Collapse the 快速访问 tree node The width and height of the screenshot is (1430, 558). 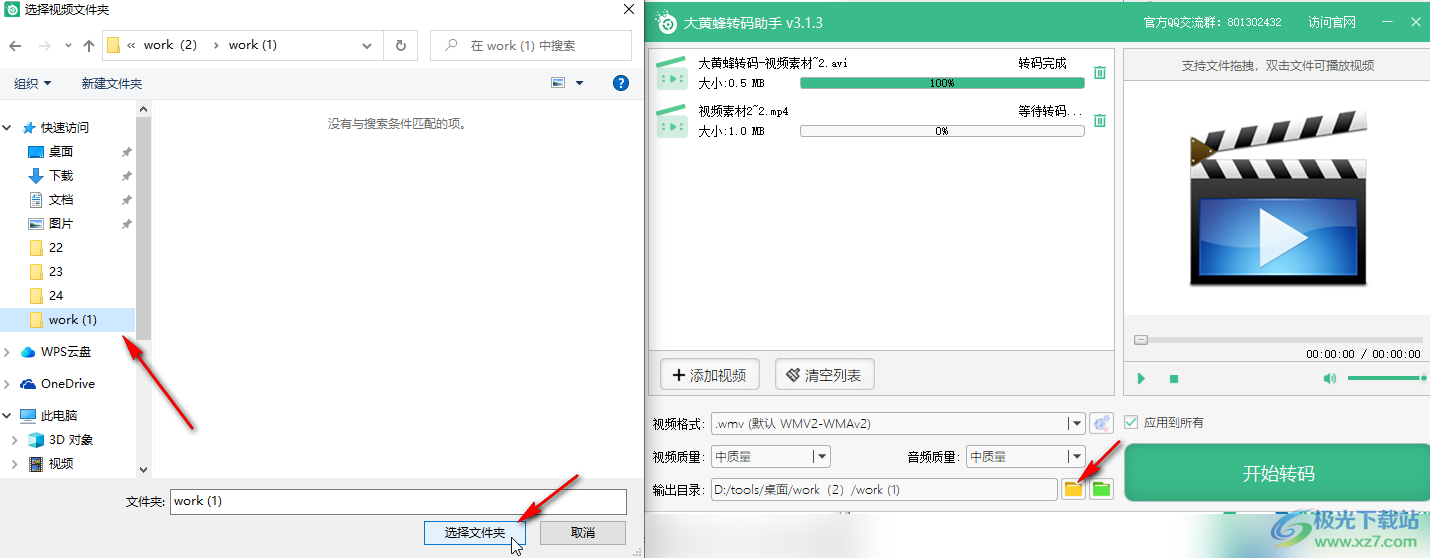pos(8,127)
